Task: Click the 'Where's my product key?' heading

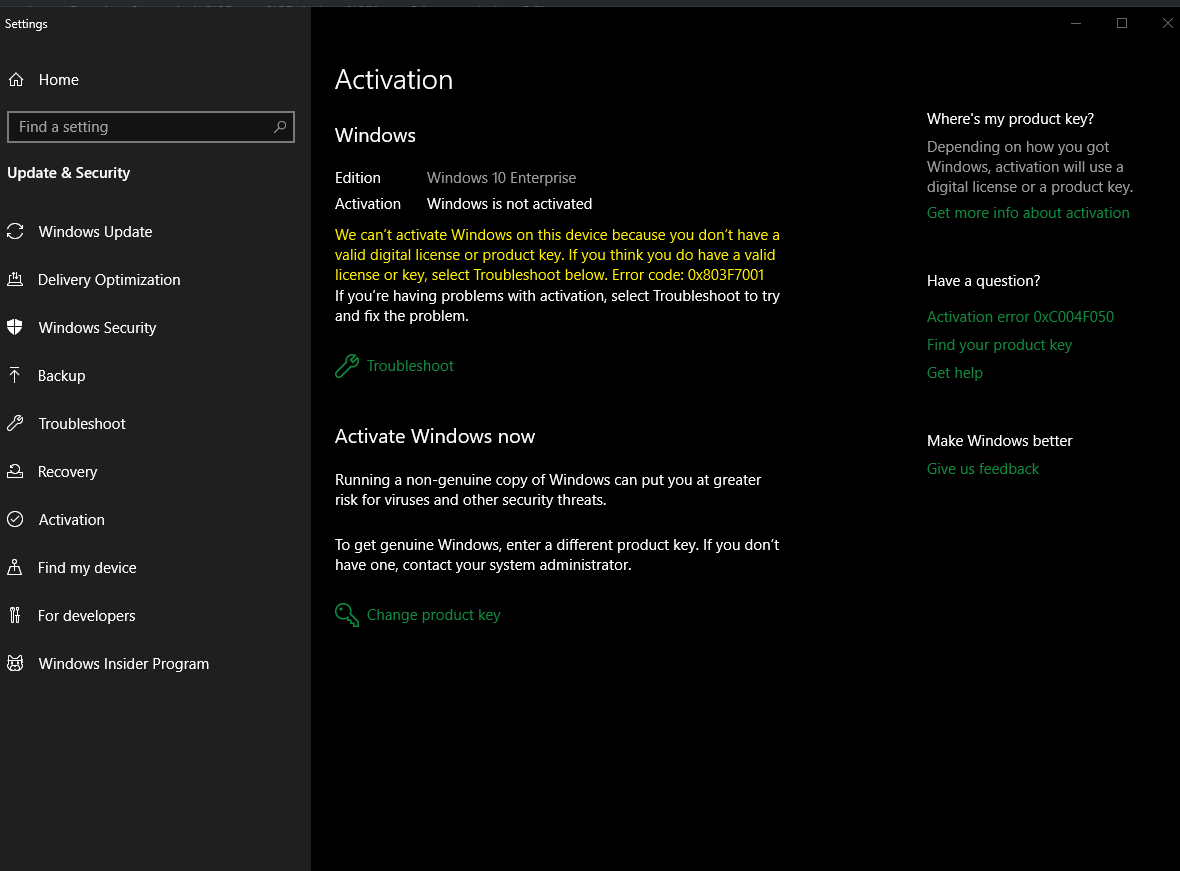Action: [1011, 119]
